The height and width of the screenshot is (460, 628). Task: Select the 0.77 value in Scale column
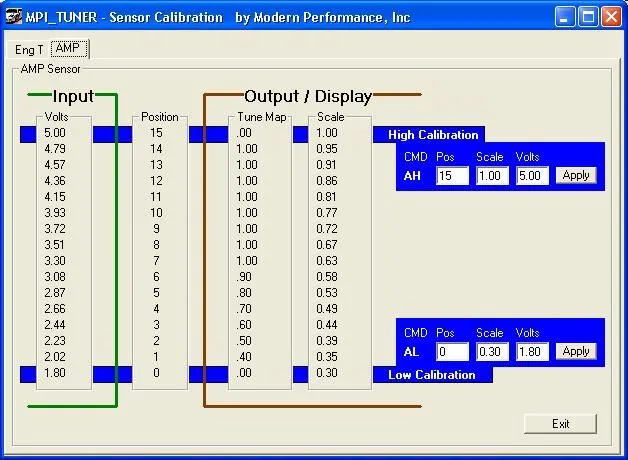327,213
